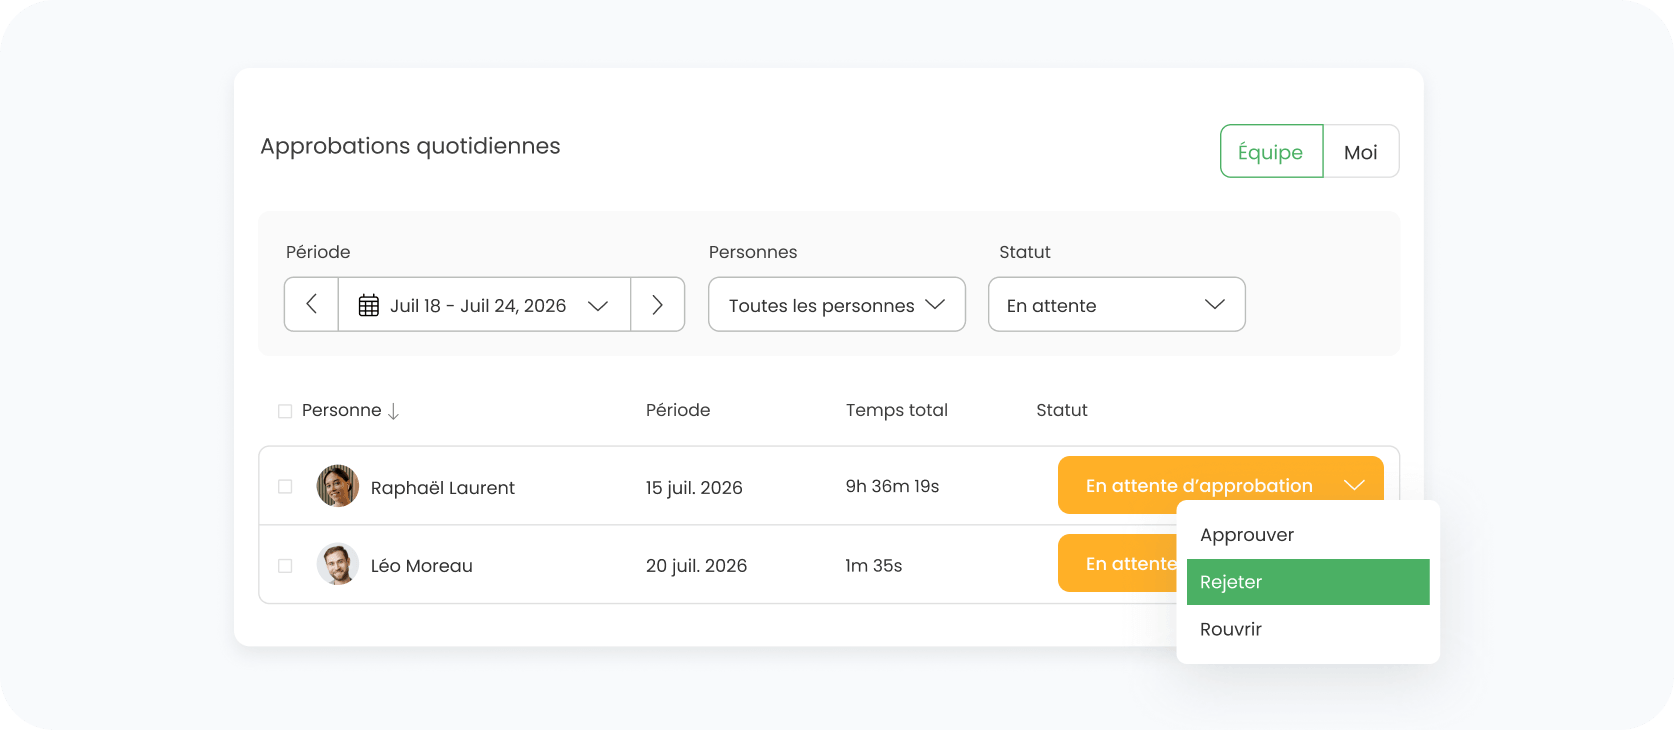Select Approuver from the status menu
The height and width of the screenshot is (730, 1674).
click(x=1247, y=535)
